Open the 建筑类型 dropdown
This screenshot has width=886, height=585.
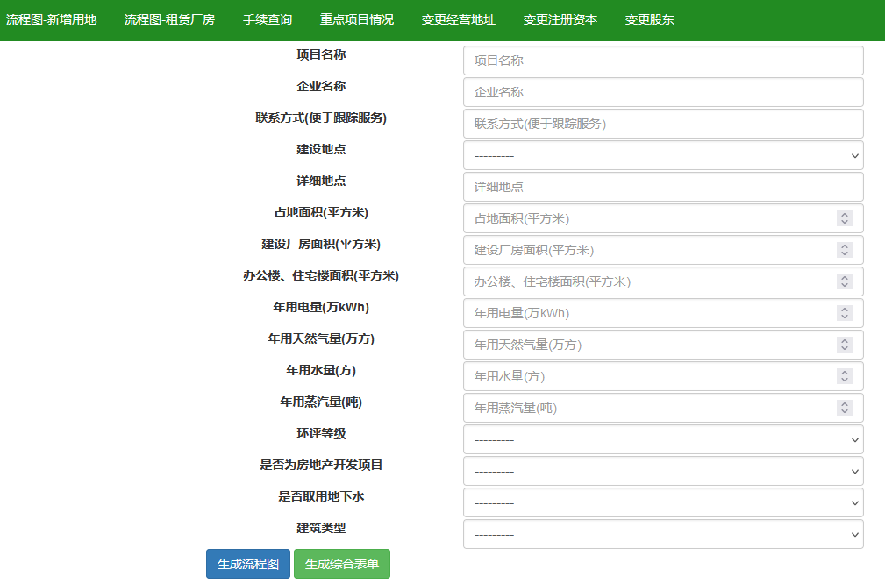pos(663,535)
